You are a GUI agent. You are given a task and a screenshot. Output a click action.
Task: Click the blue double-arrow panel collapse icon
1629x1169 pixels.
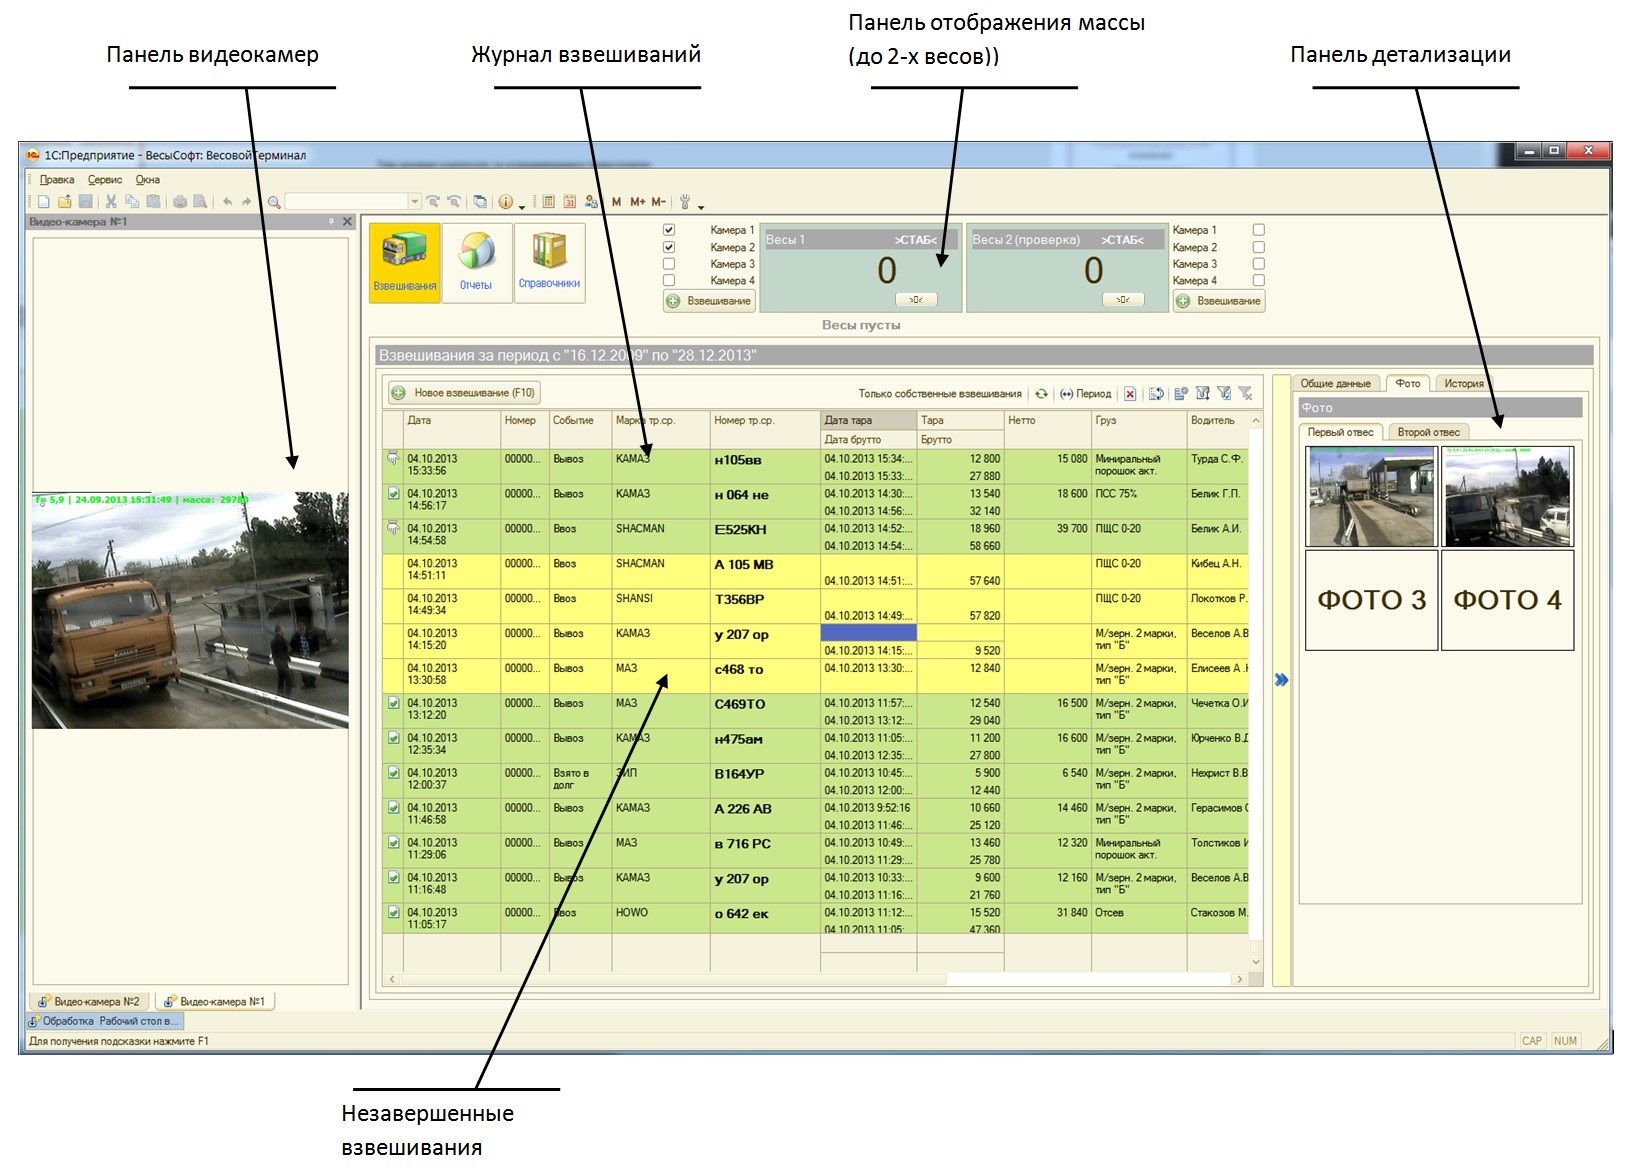1281,680
